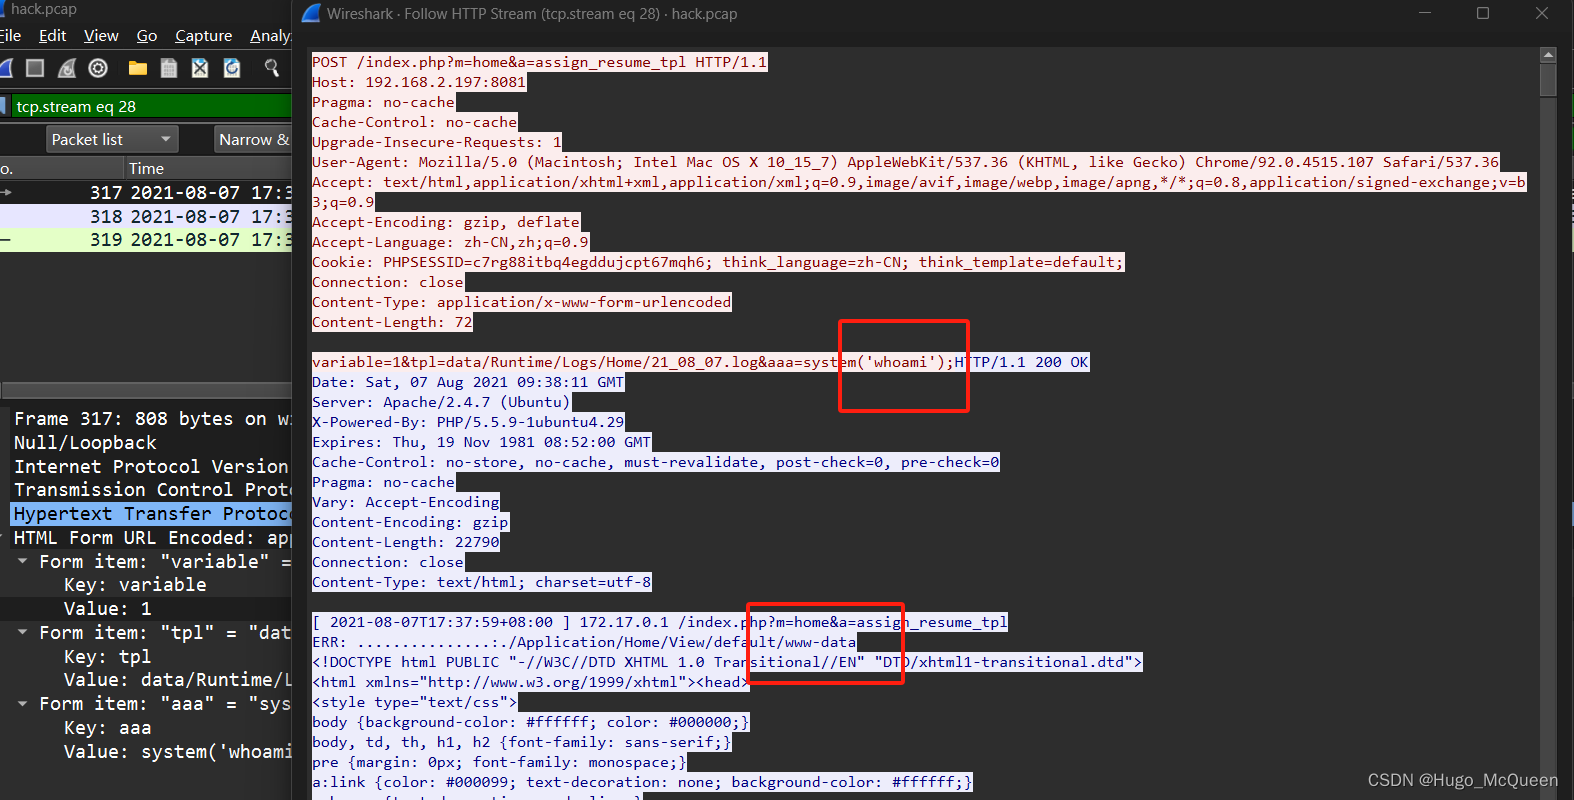Open the File menu
Image resolution: width=1574 pixels, height=800 pixels.
[10, 36]
